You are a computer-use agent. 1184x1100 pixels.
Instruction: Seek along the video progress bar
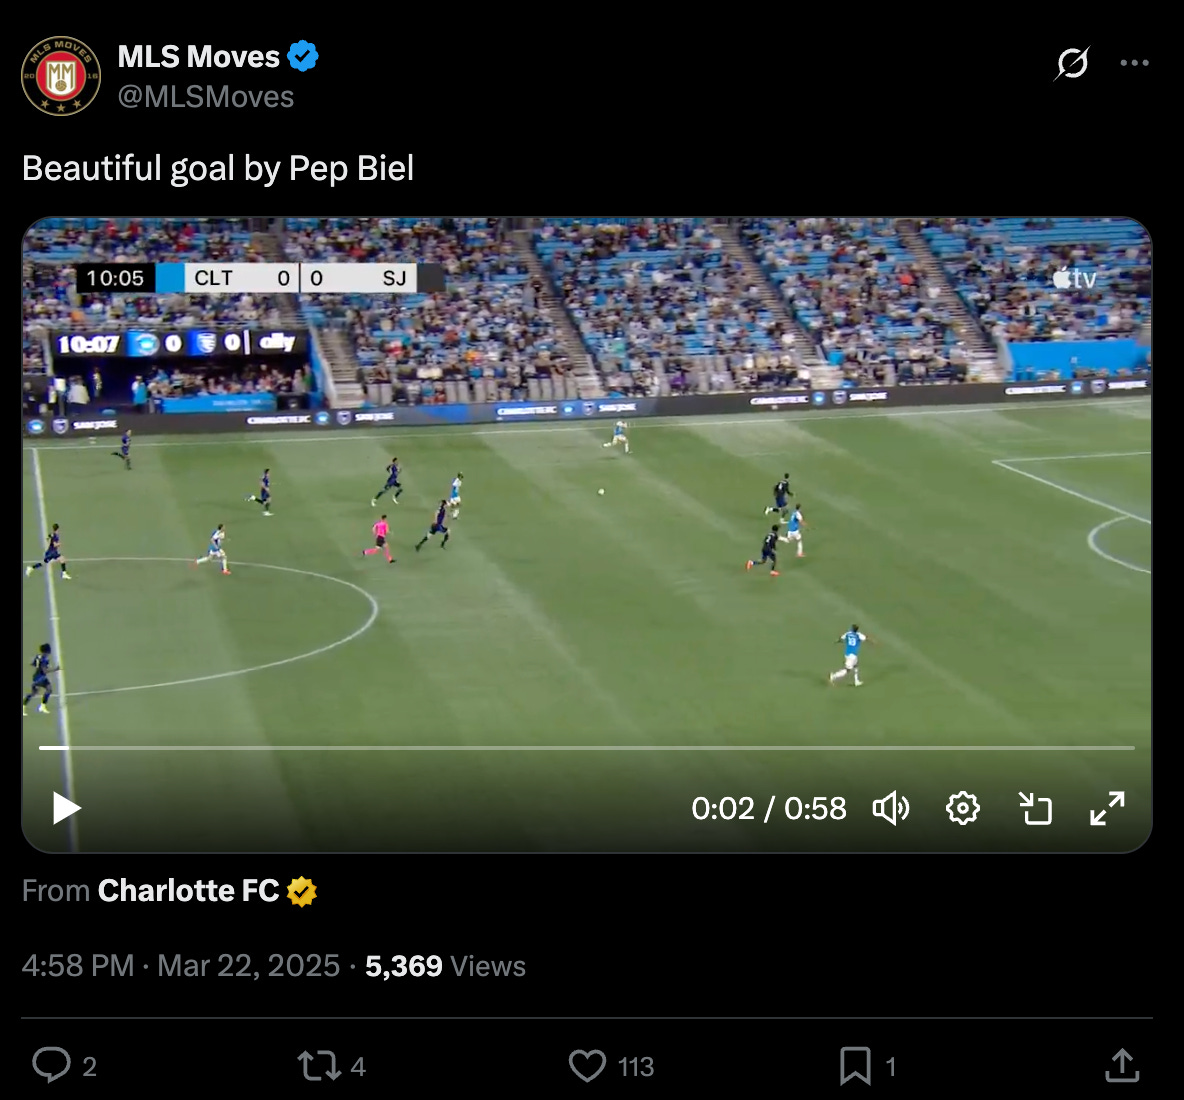point(587,747)
